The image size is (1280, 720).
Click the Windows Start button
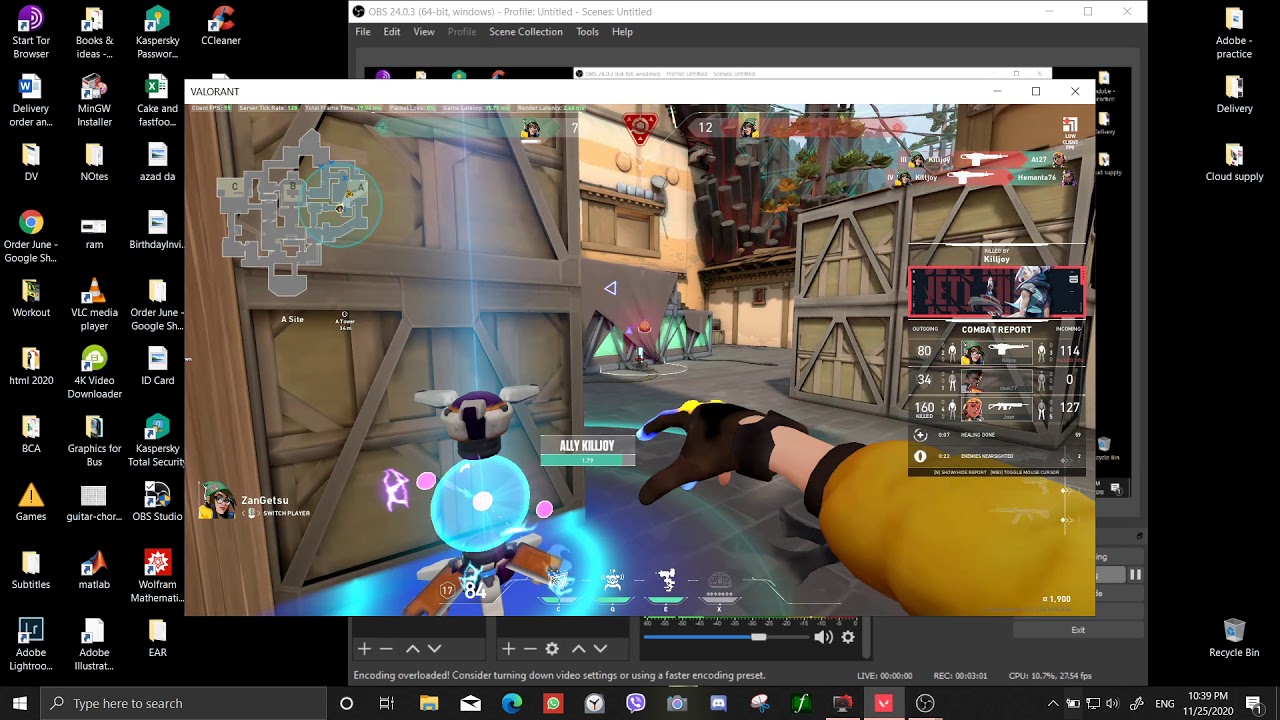20,703
